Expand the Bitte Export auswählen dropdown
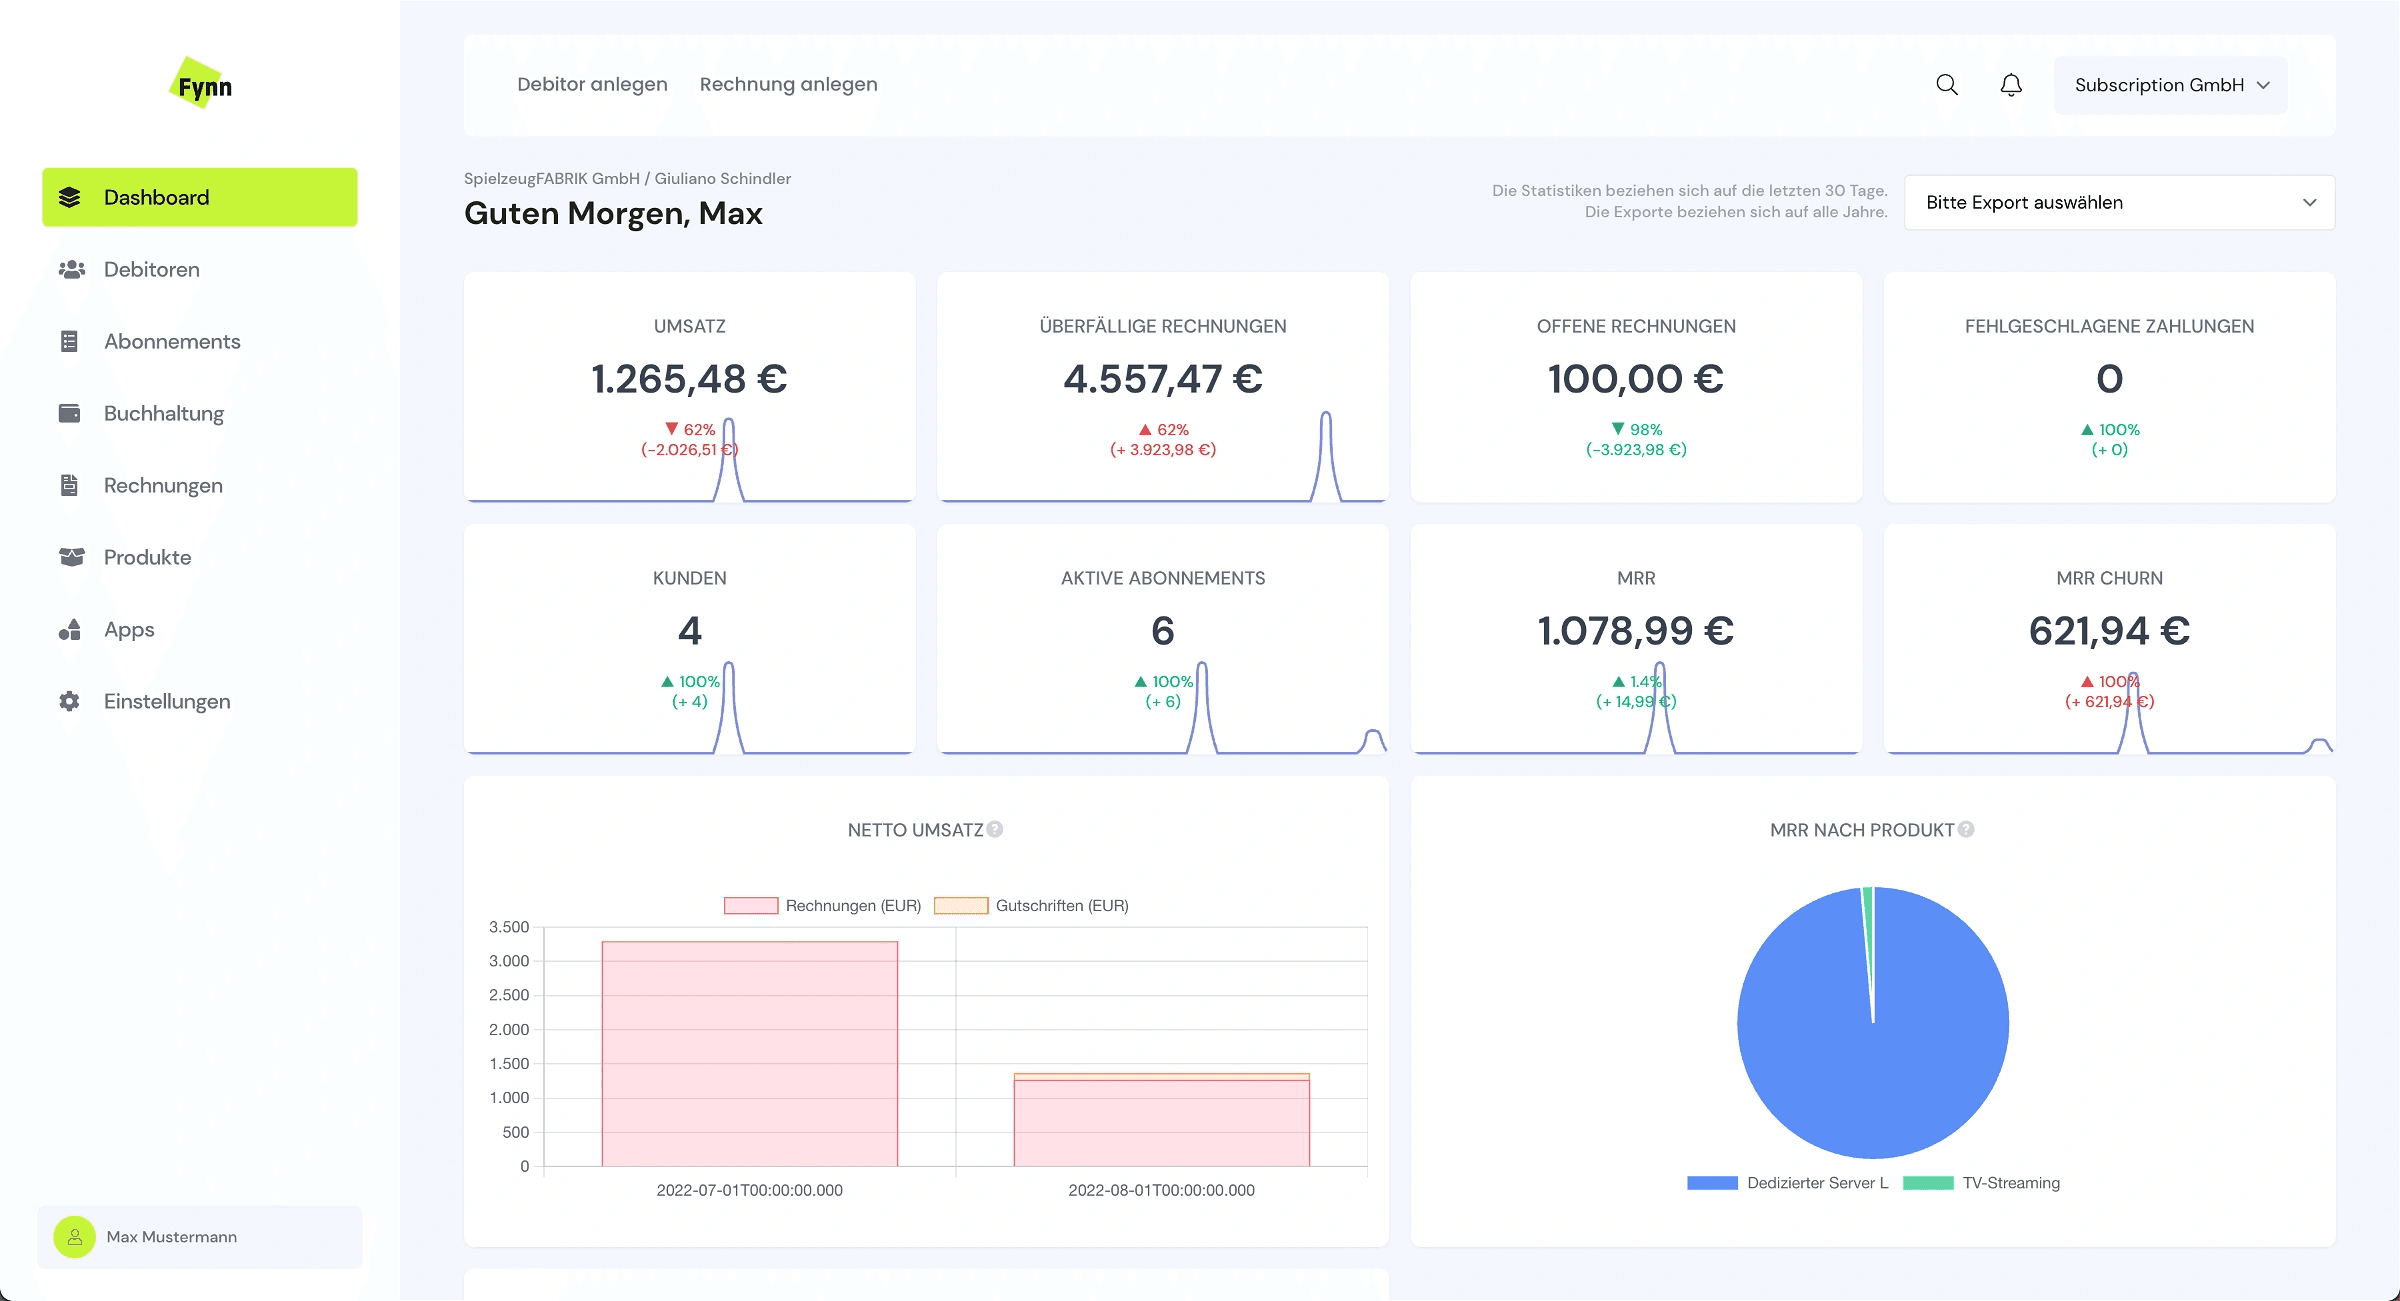Image resolution: width=2400 pixels, height=1301 pixels. [2119, 203]
